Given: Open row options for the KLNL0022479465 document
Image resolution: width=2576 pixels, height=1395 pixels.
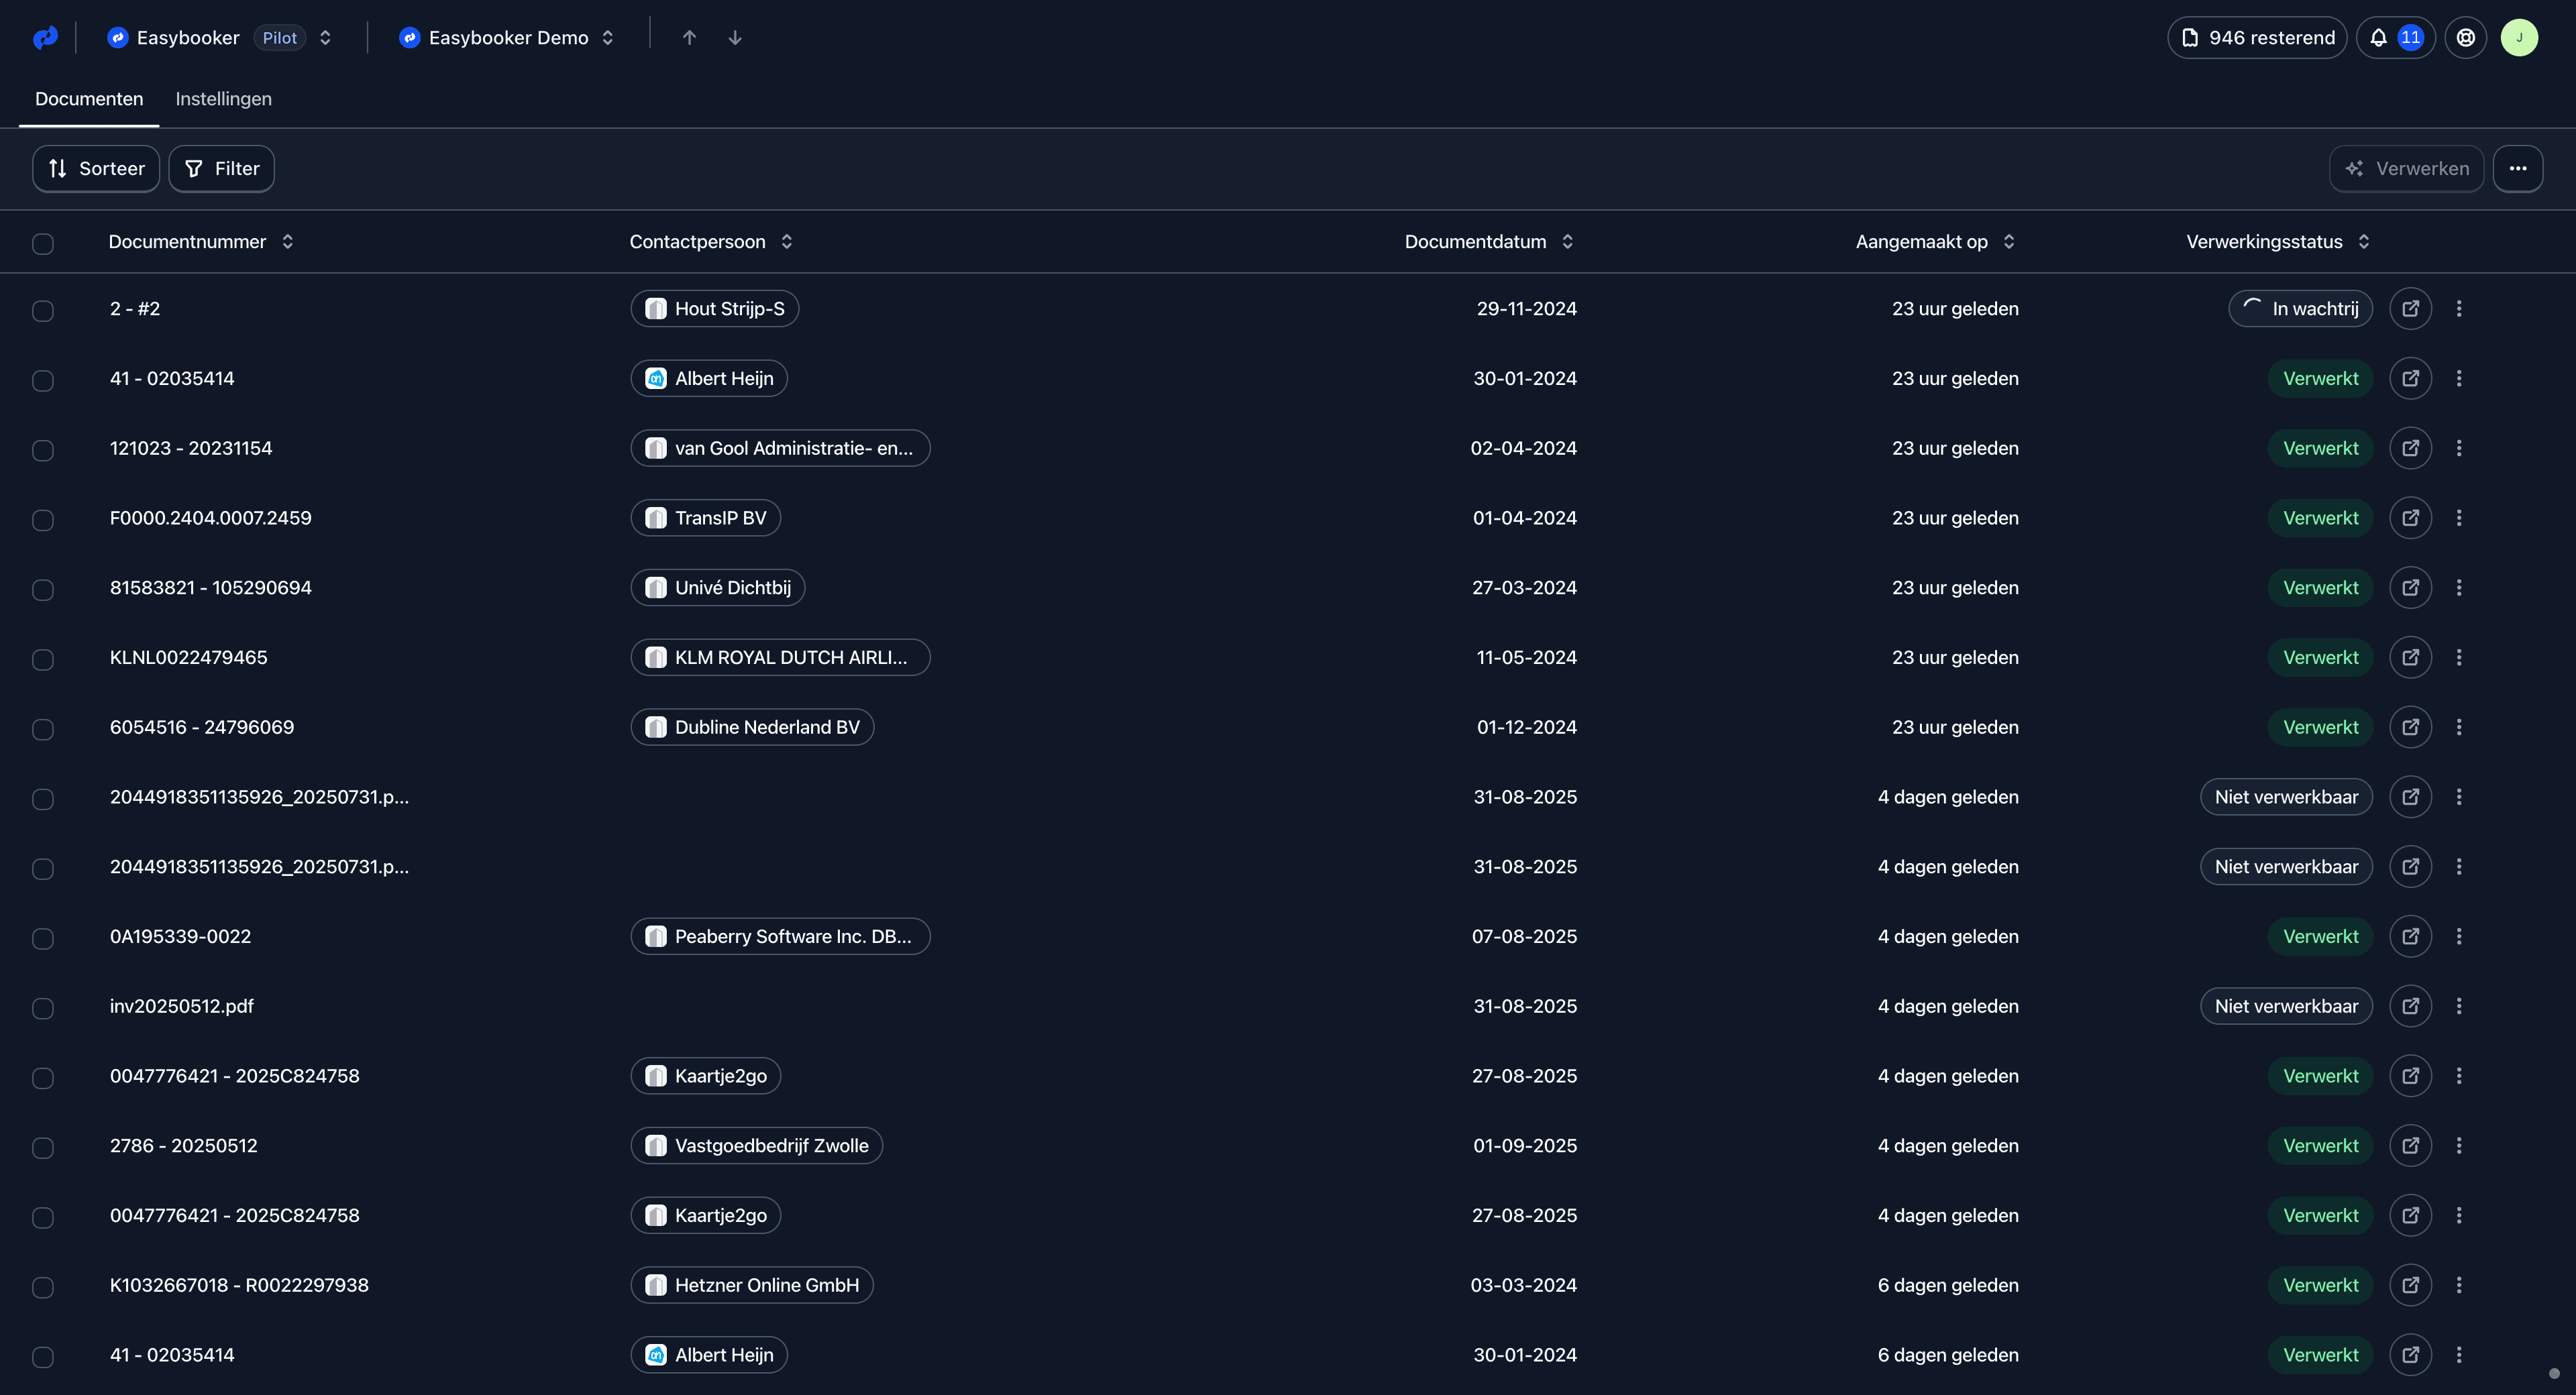Looking at the screenshot, I should click(2459, 658).
